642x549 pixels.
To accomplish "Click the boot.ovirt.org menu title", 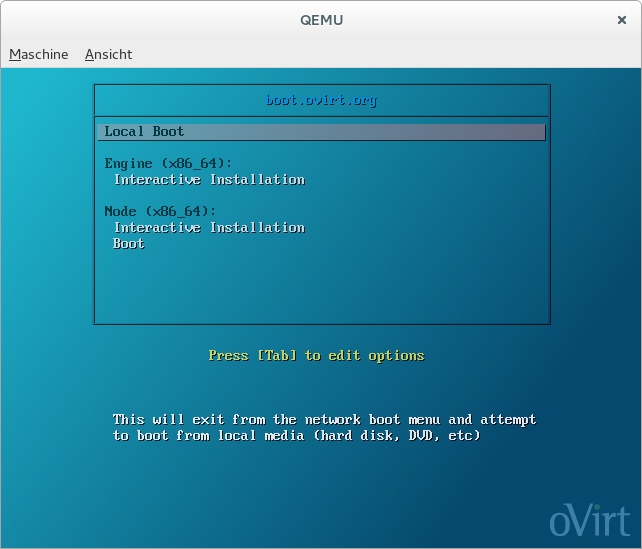I will pyautogui.click(x=321, y=101).
